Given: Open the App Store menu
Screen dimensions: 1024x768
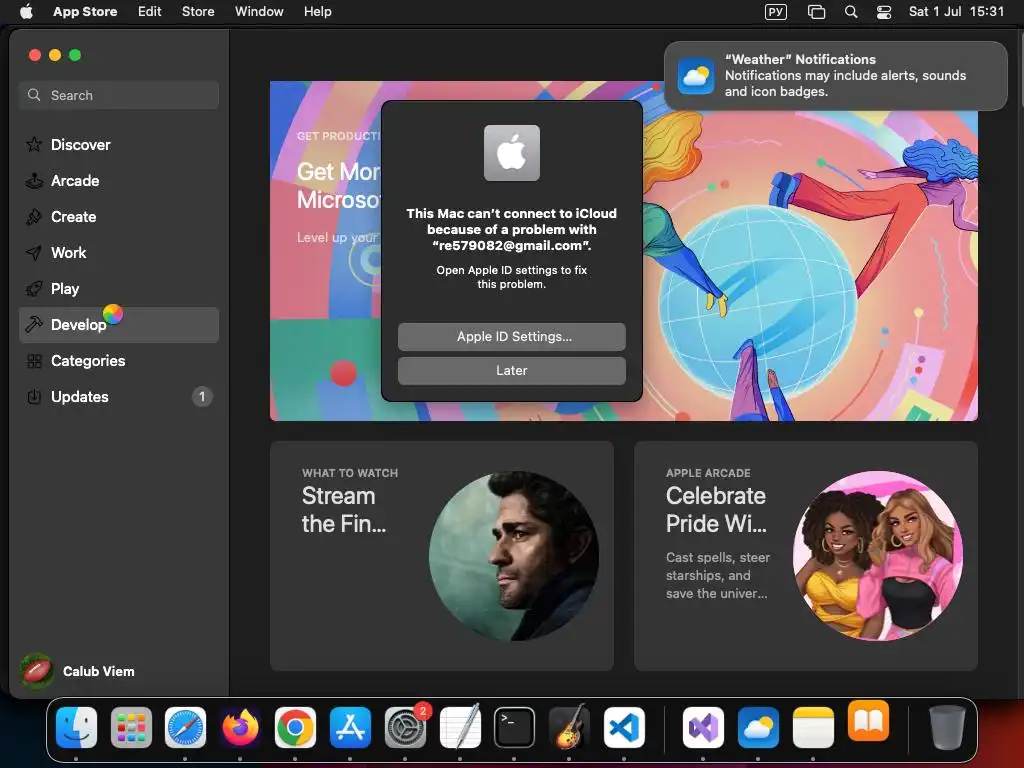Looking at the screenshot, I should [85, 11].
